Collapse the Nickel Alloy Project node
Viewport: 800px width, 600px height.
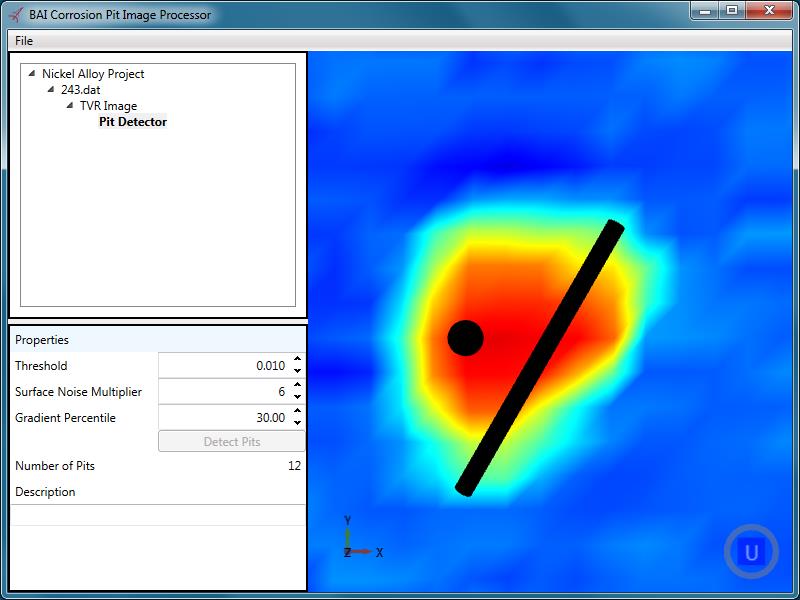[x=33, y=73]
